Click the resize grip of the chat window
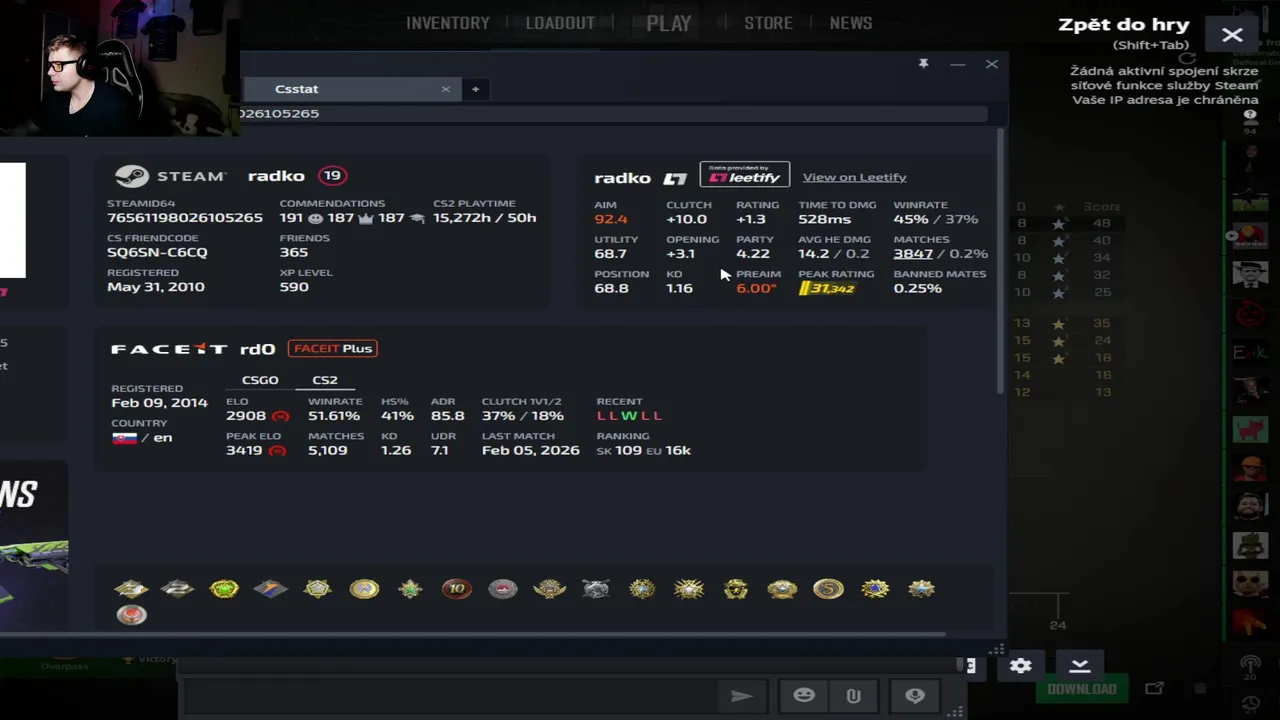Viewport: 1280px width, 720px height. coord(955,712)
